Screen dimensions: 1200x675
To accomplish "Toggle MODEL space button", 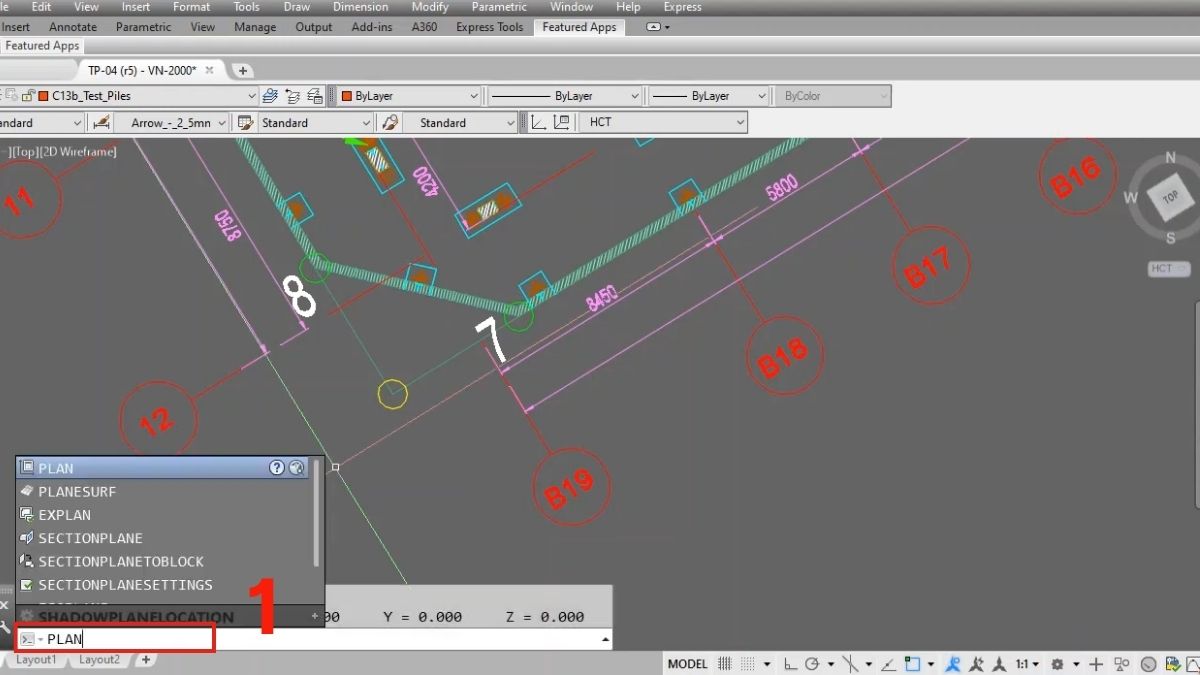I will (x=687, y=664).
